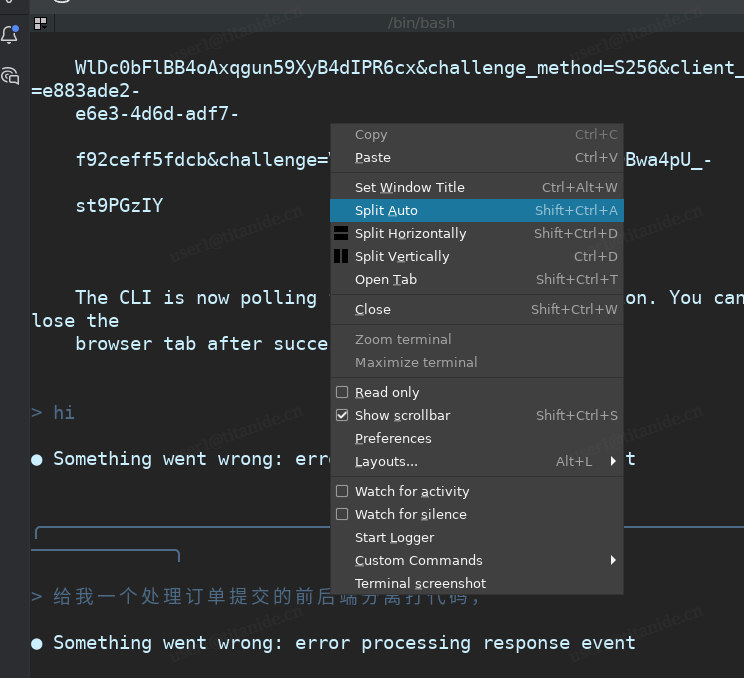Click the /bin/bash terminal title bar
The image size is (744, 678).
(x=421, y=22)
